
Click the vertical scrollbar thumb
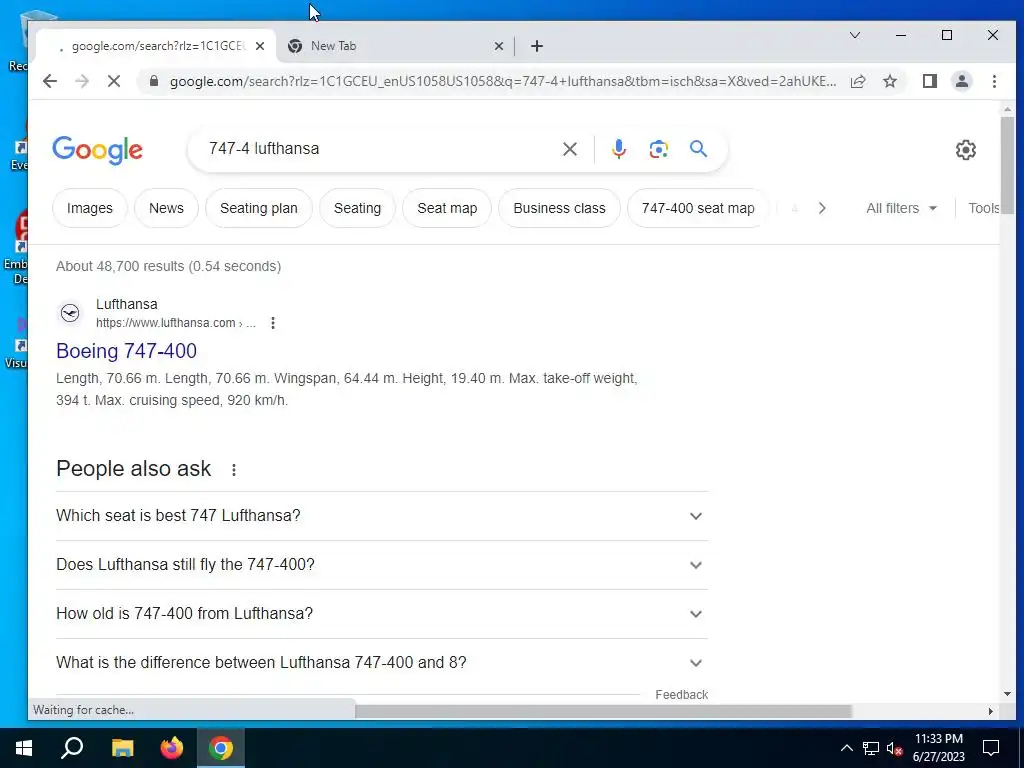pyautogui.click(x=1007, y=165)
